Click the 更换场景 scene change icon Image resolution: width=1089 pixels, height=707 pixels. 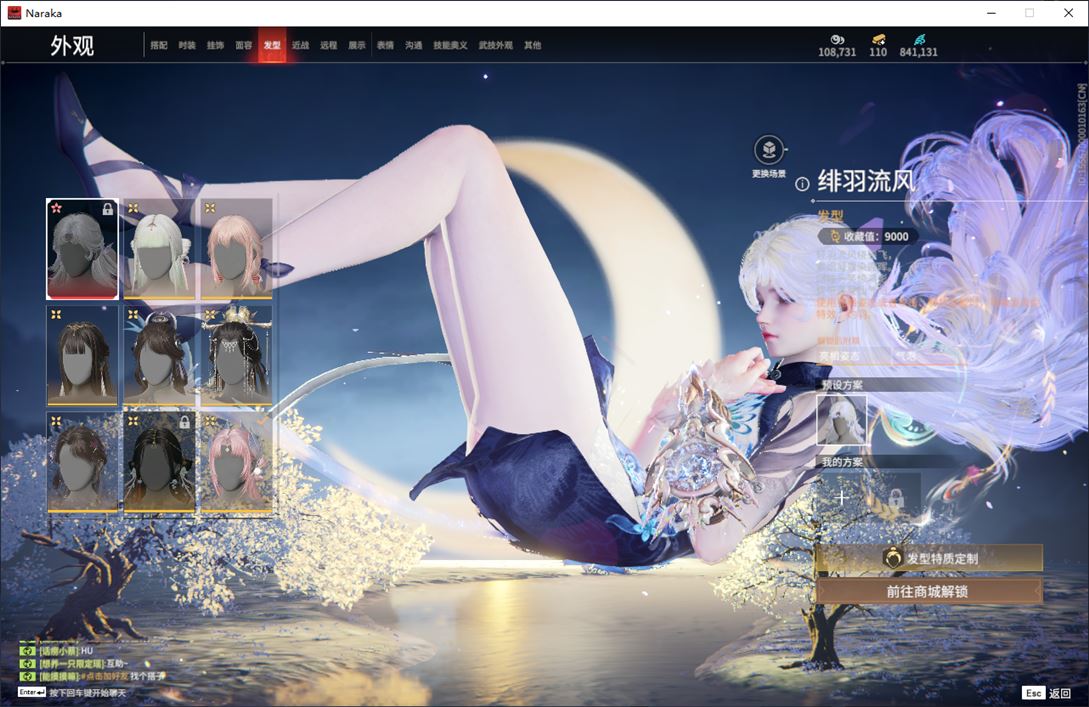(769, 150)
